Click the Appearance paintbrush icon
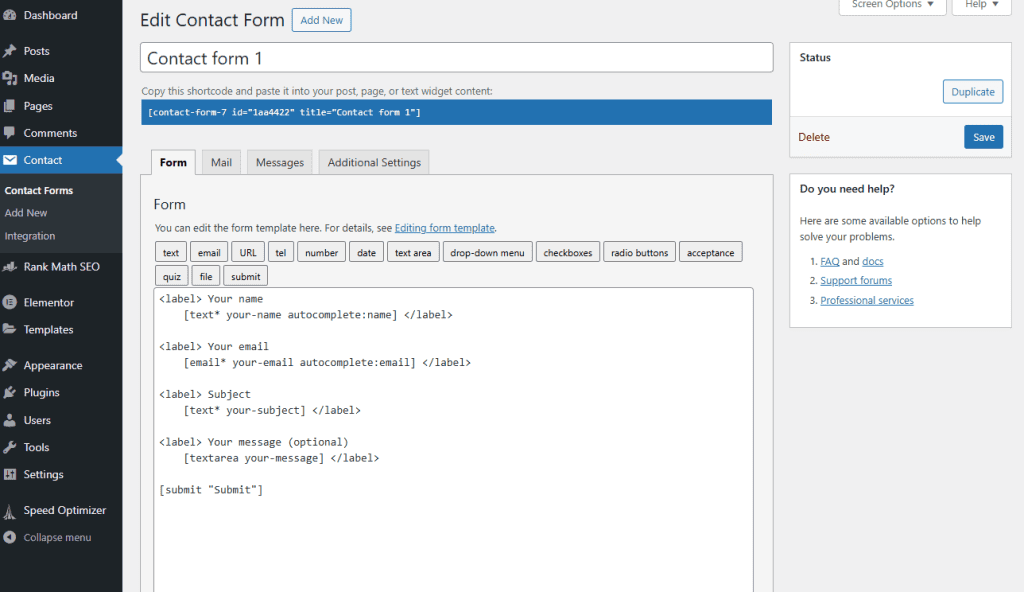The width and height of the screenshot is (1024, 592). tap(10, 365)
